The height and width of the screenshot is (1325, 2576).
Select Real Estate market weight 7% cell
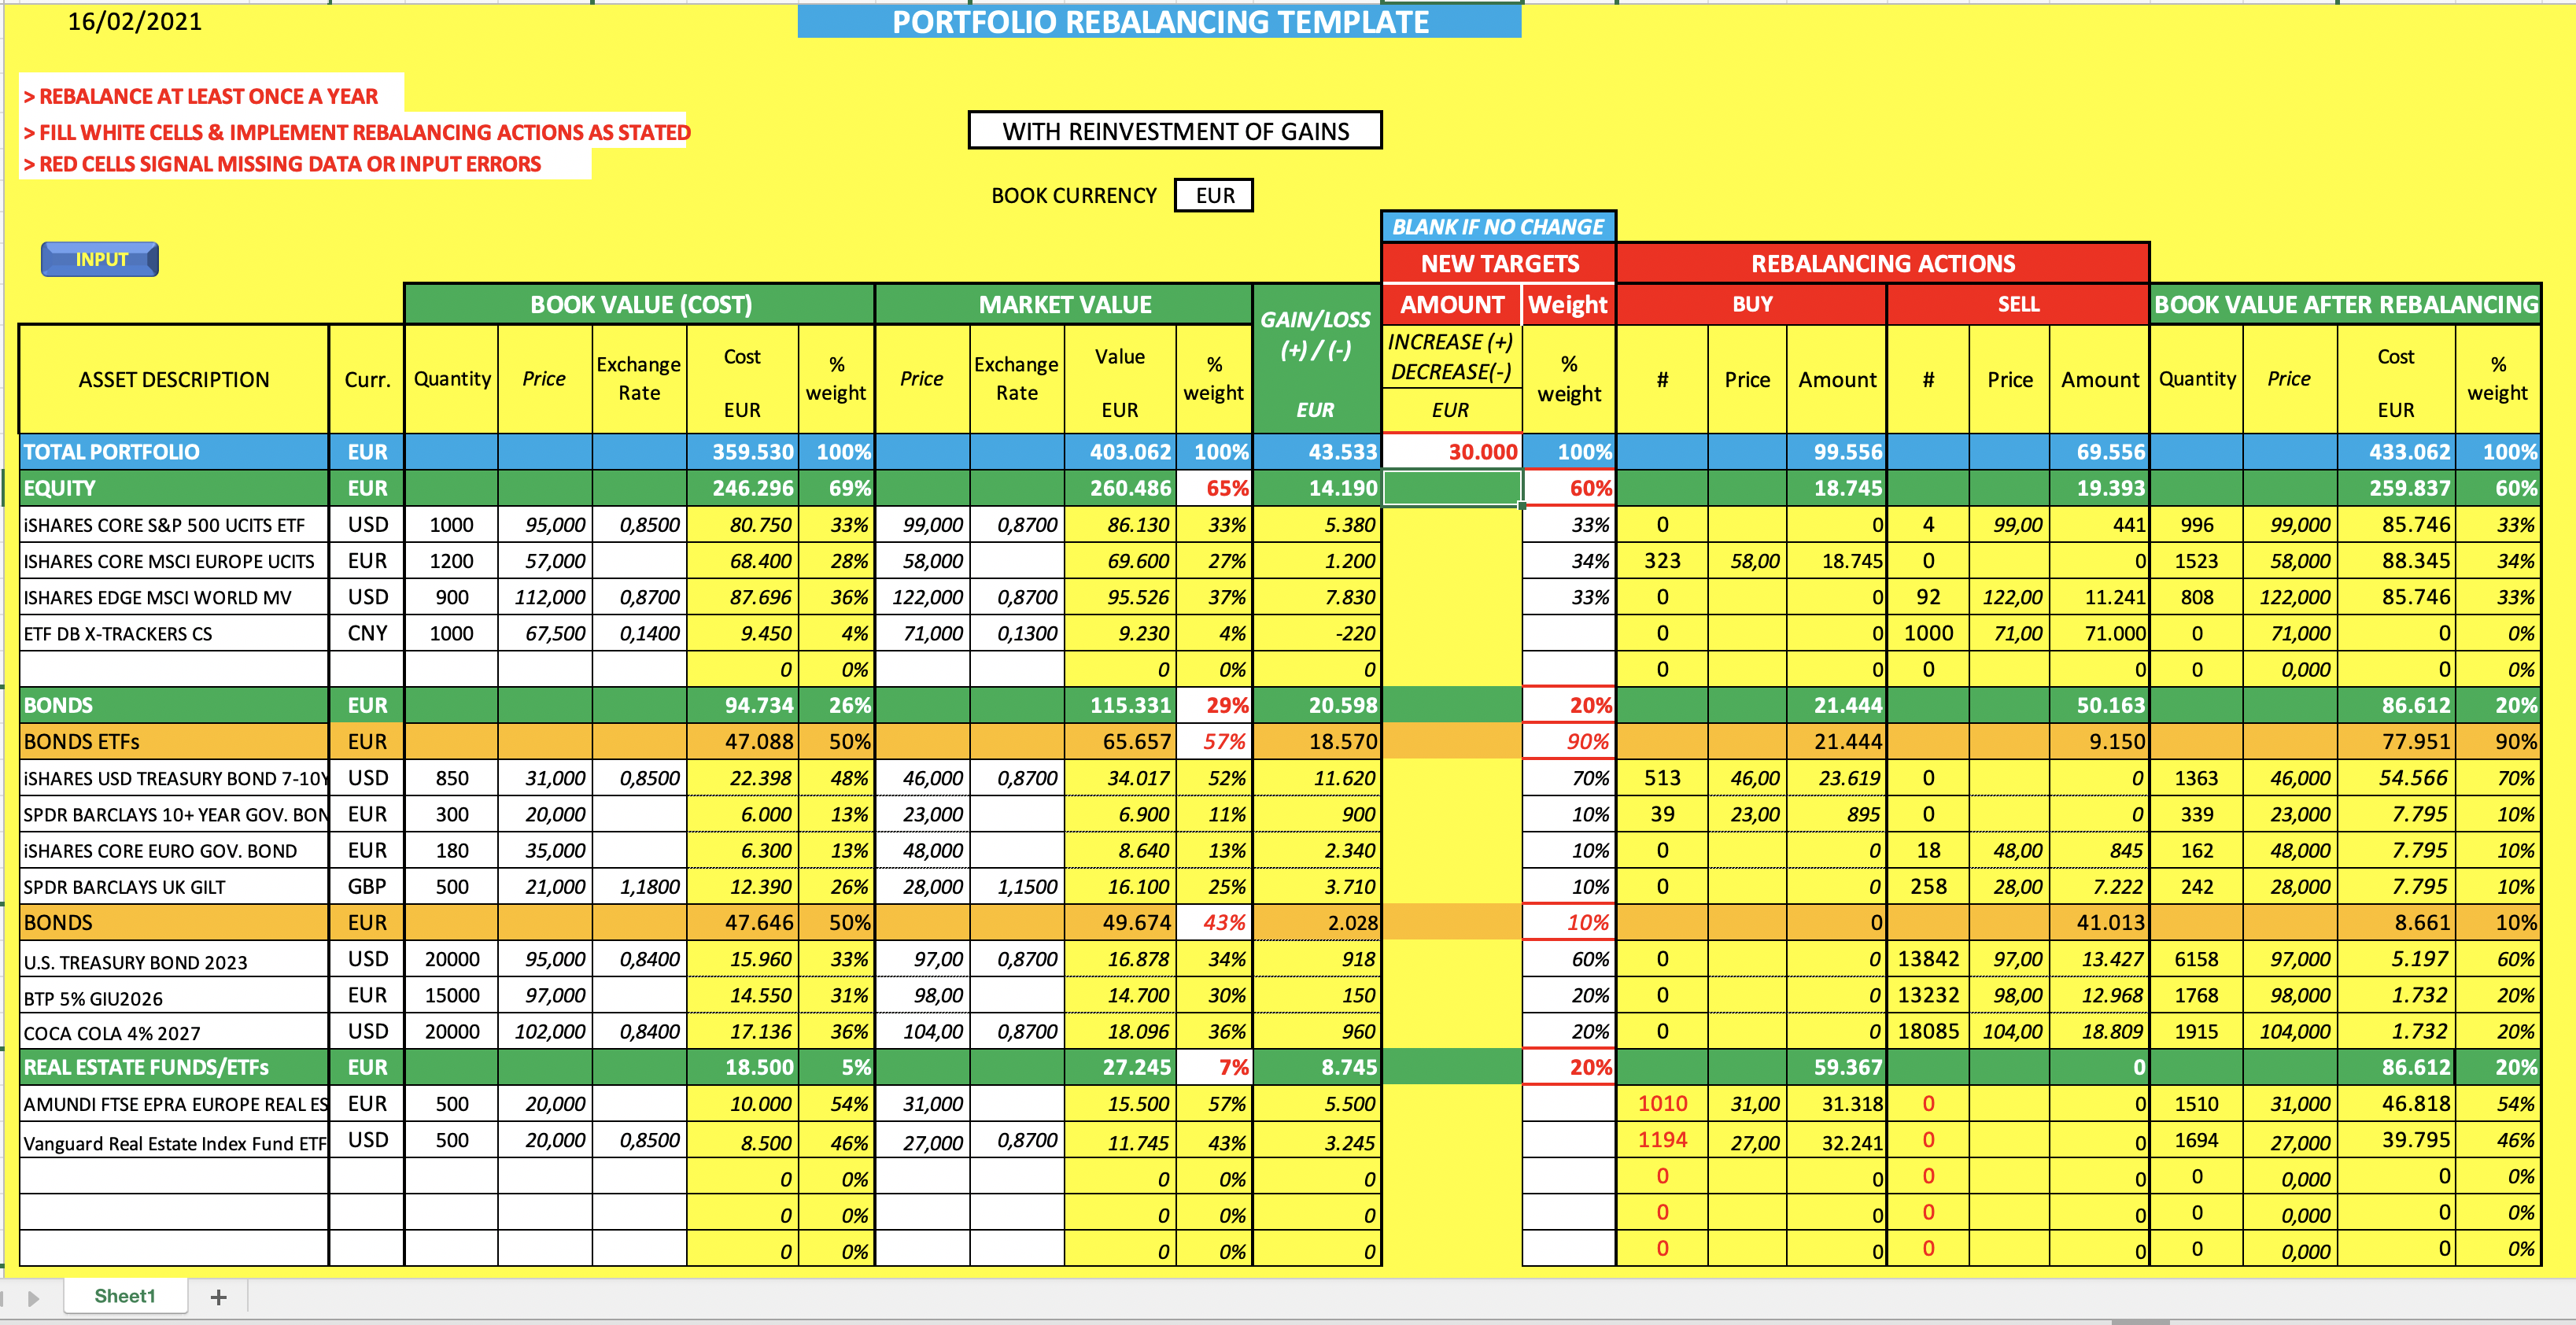coord(1215,1067)
